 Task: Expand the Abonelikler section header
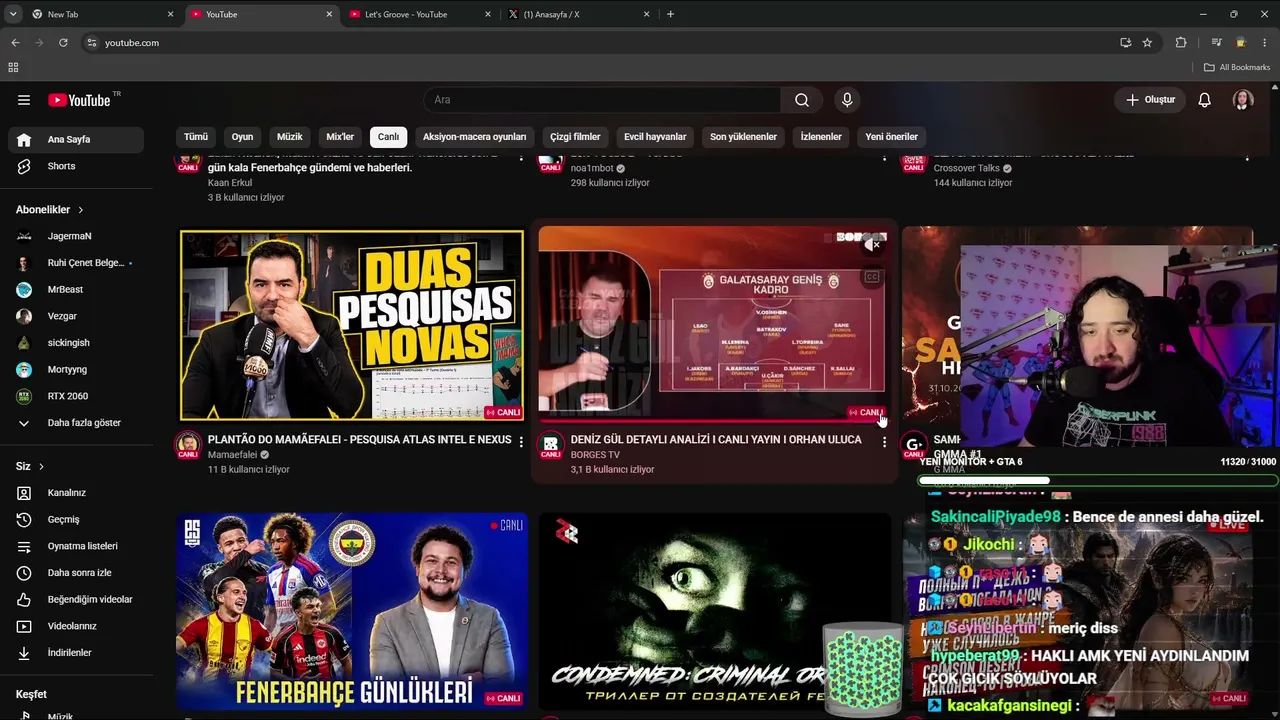(x=50, y=210)
